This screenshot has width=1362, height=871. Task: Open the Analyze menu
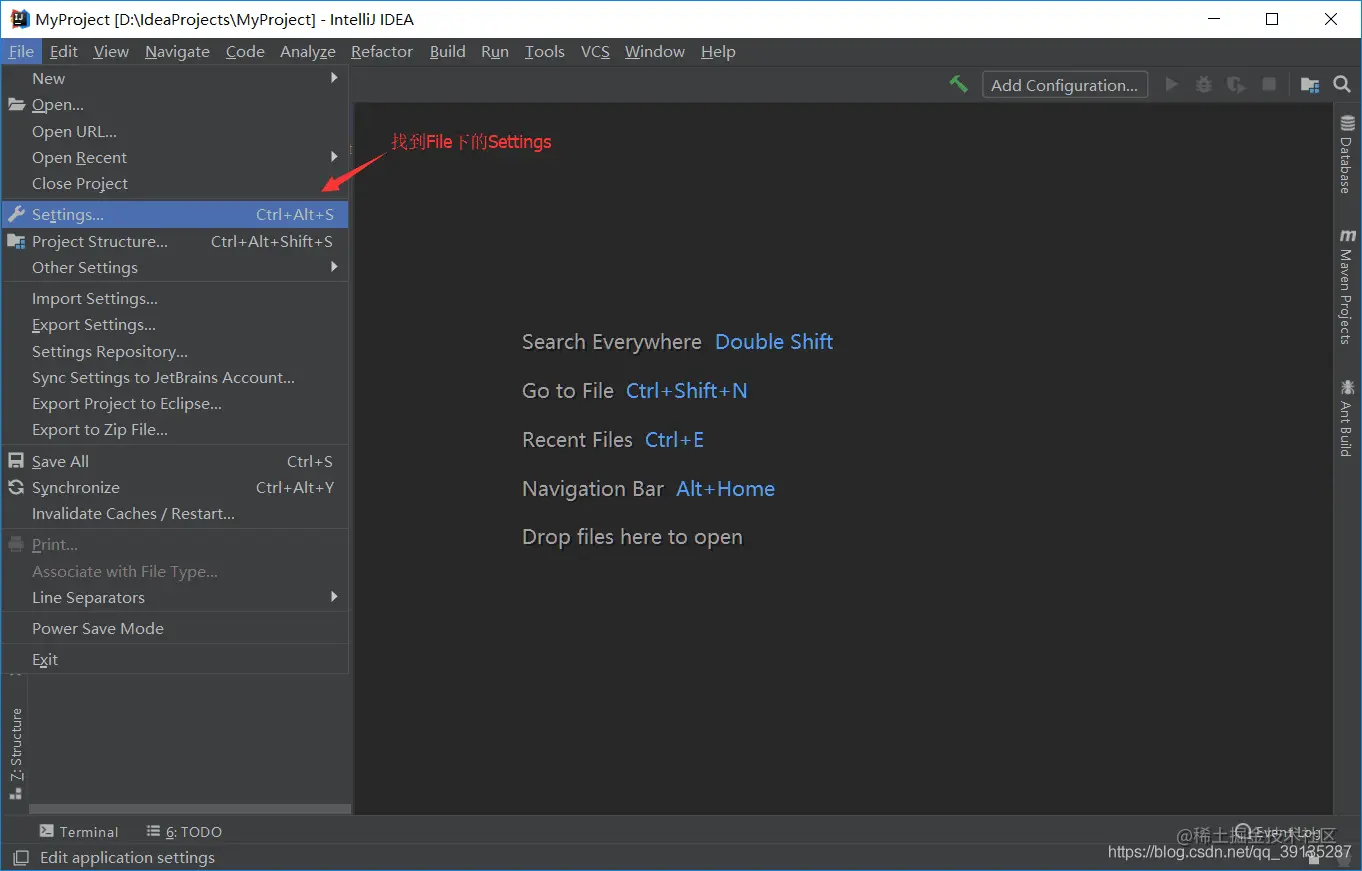pyautogui.click(x=308, y=51)
